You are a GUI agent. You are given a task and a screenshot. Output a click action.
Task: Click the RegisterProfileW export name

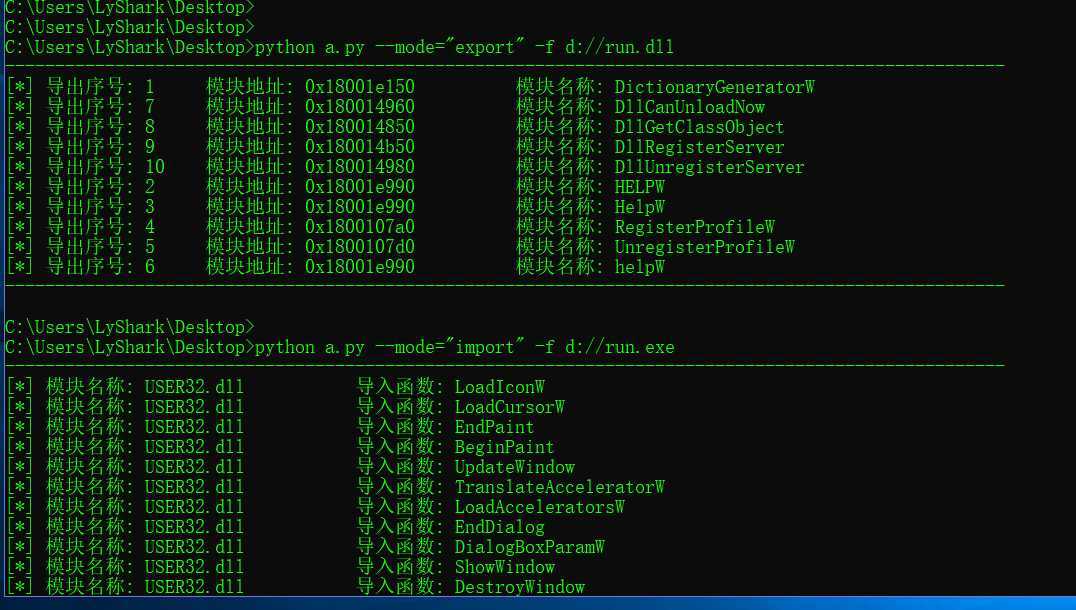point(694,227)
